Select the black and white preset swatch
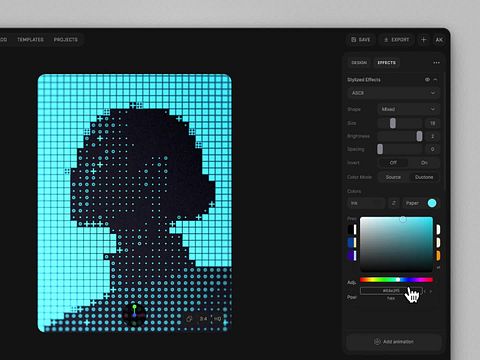Image resolution: width=480 pixels, height=360 pixels. (352, 229)
